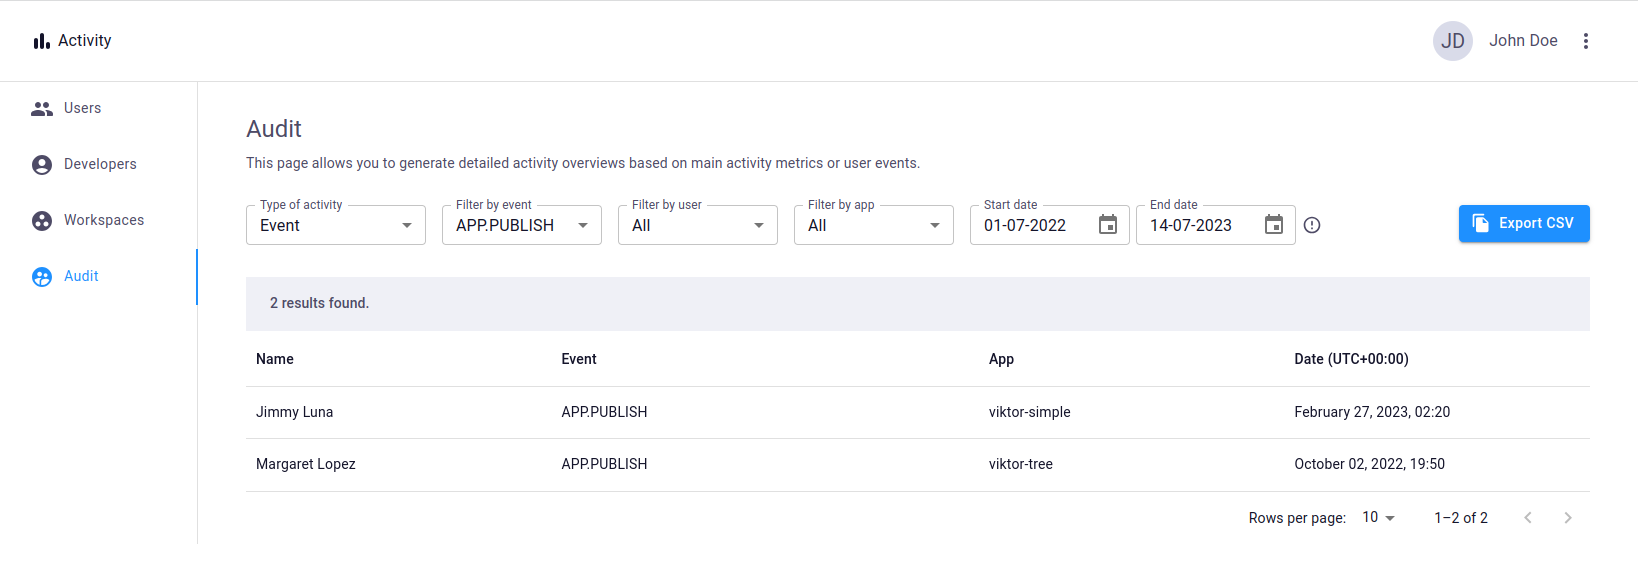The width and height of the screenshot is (1638, 585).
Task: Switch to Workspaces in the sidebar
Action: coord(103,221)
